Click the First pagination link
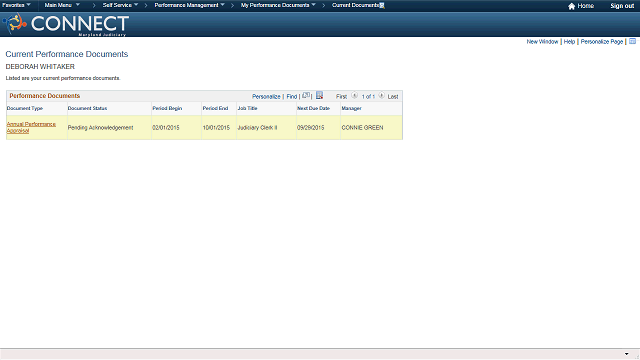 coord(341,97)
